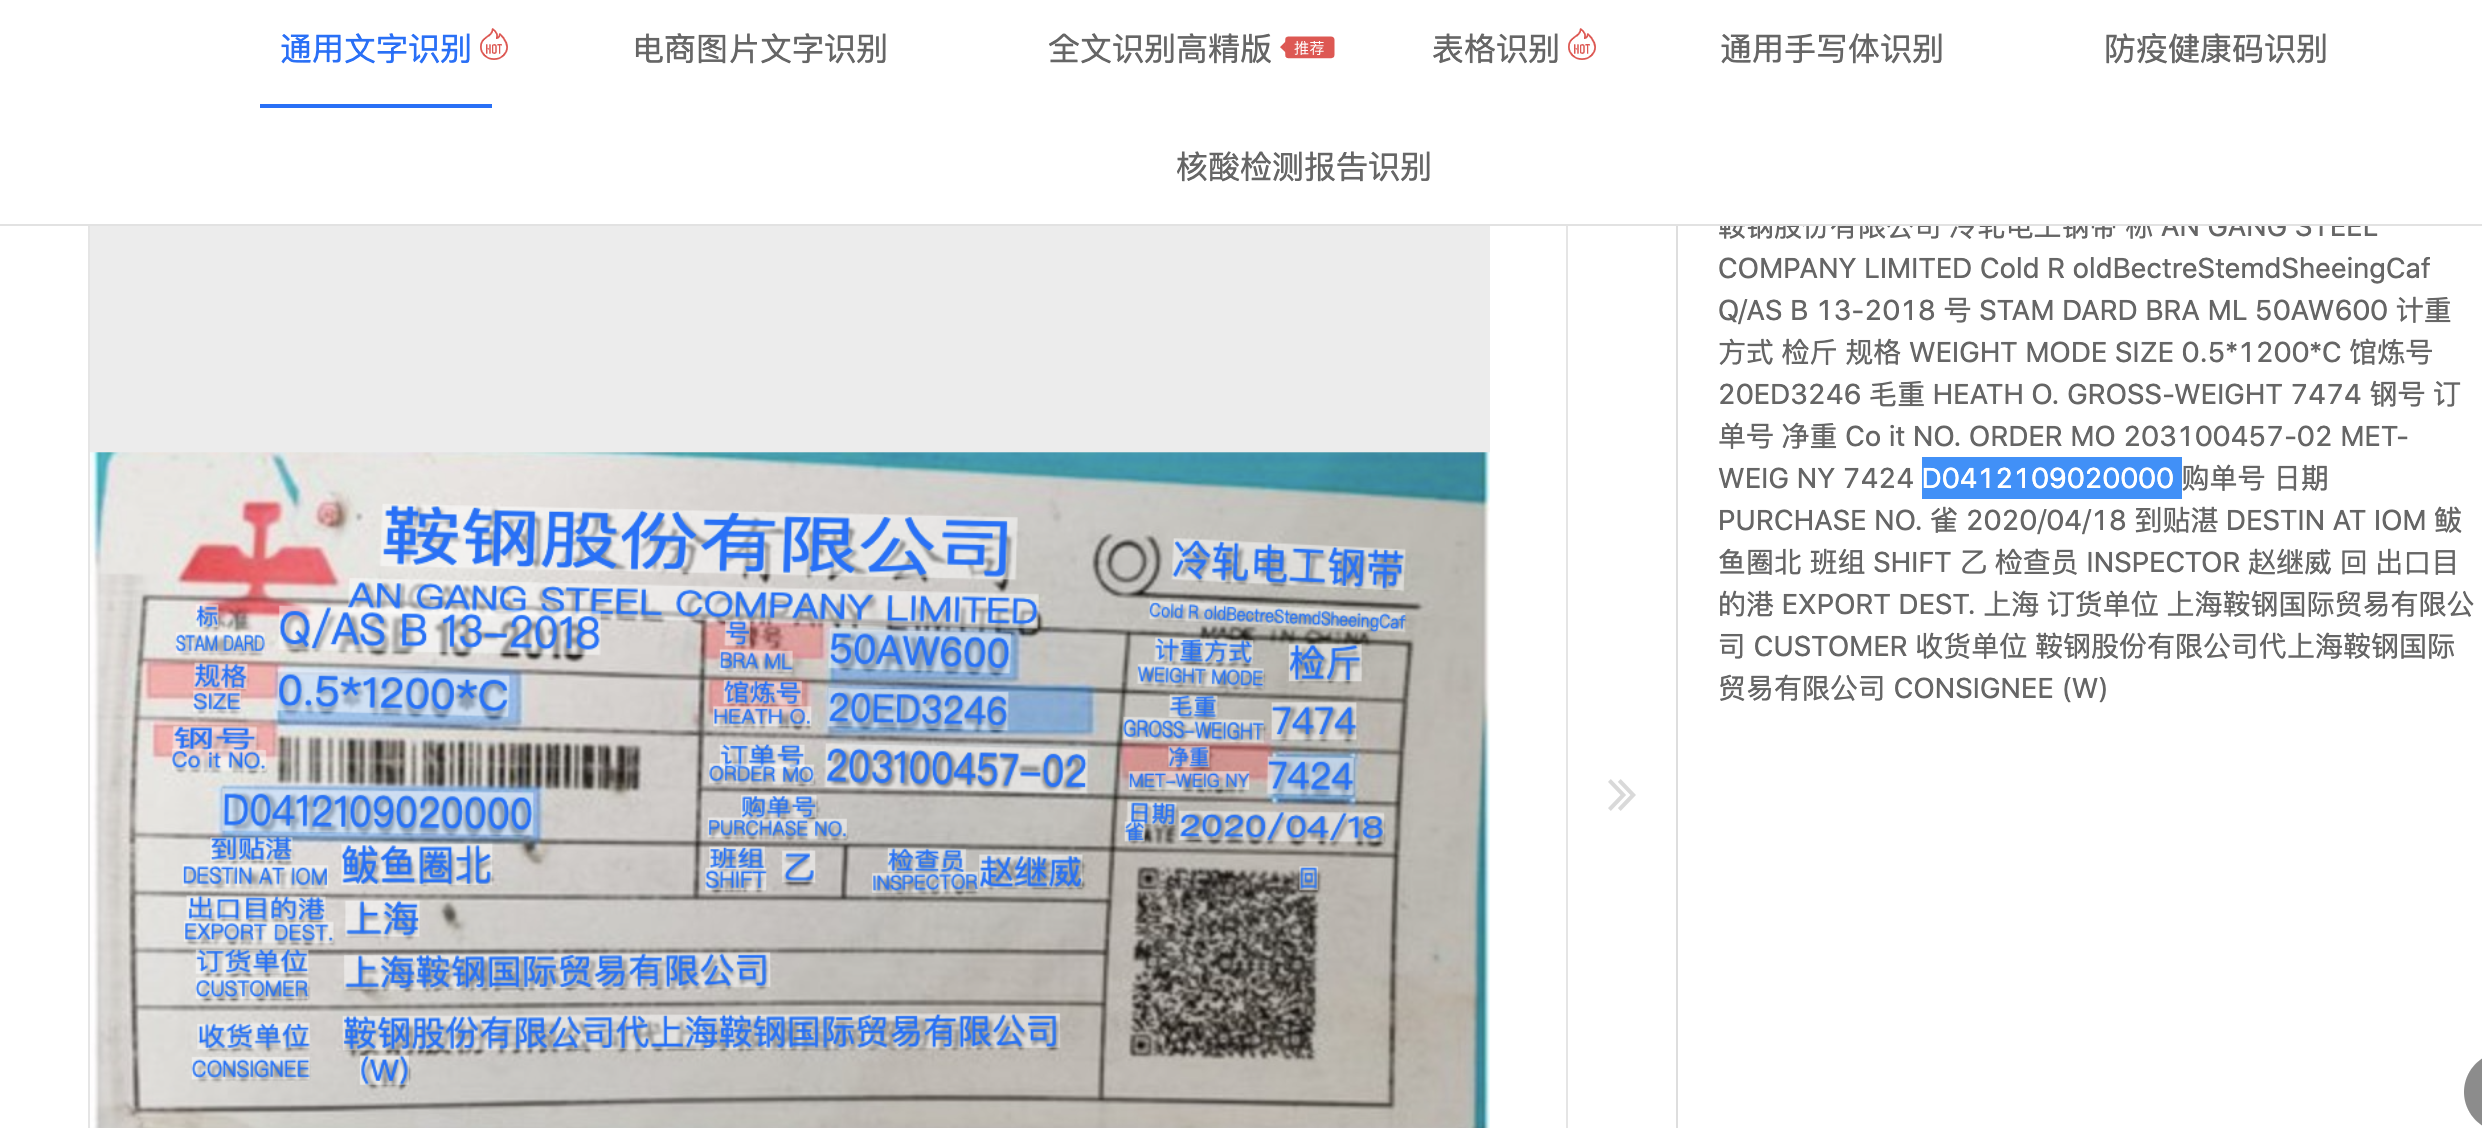The height and width of the screenshot is (1128, 2482).
Task: Click the red 推荐 badge icon
Action: point(1308,48)
